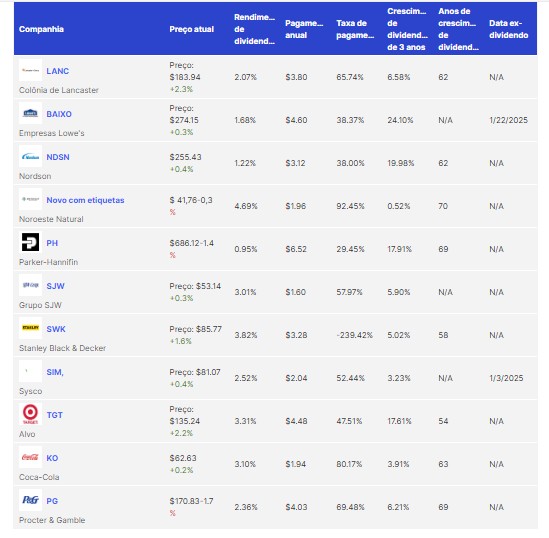
Task: Sort by the Preço atual column header
Action: [192, 29]
